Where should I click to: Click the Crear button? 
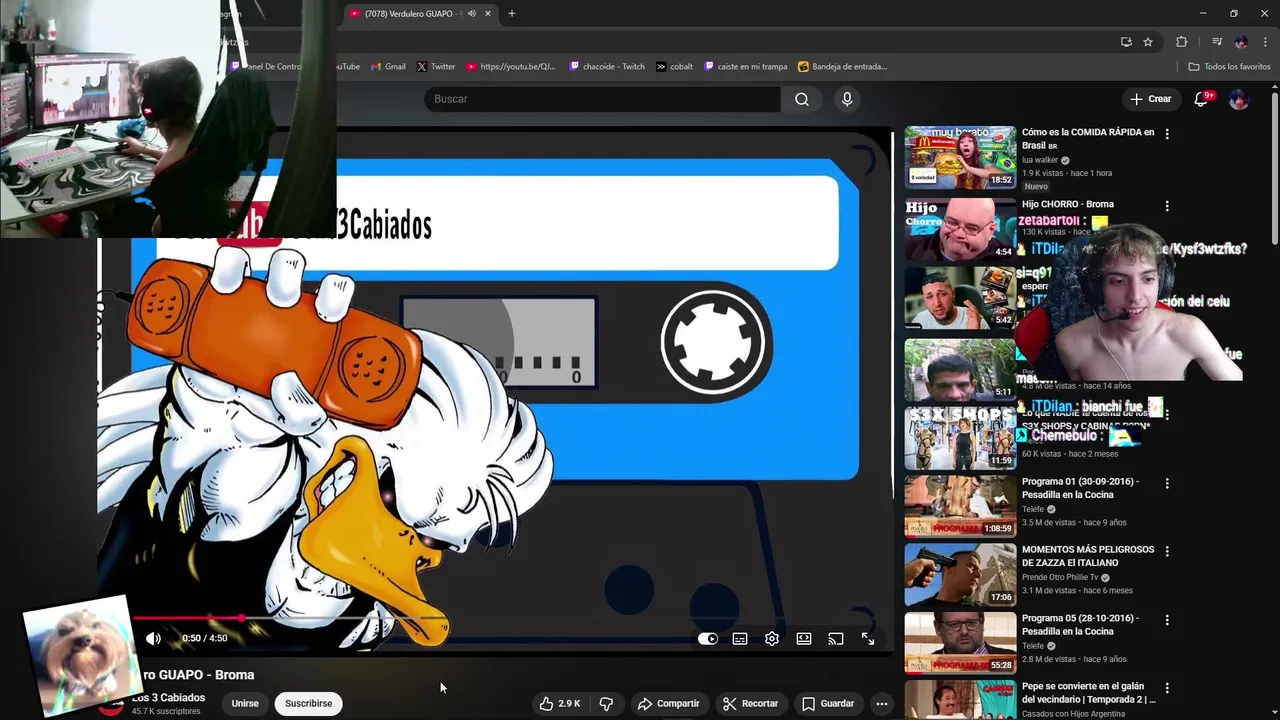point(1150,99)
